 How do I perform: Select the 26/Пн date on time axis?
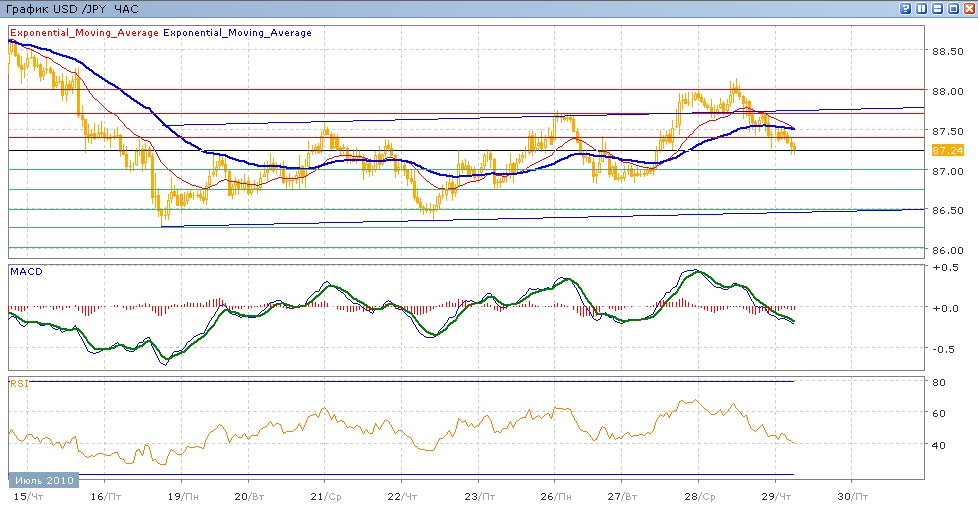tap(555, 496)
